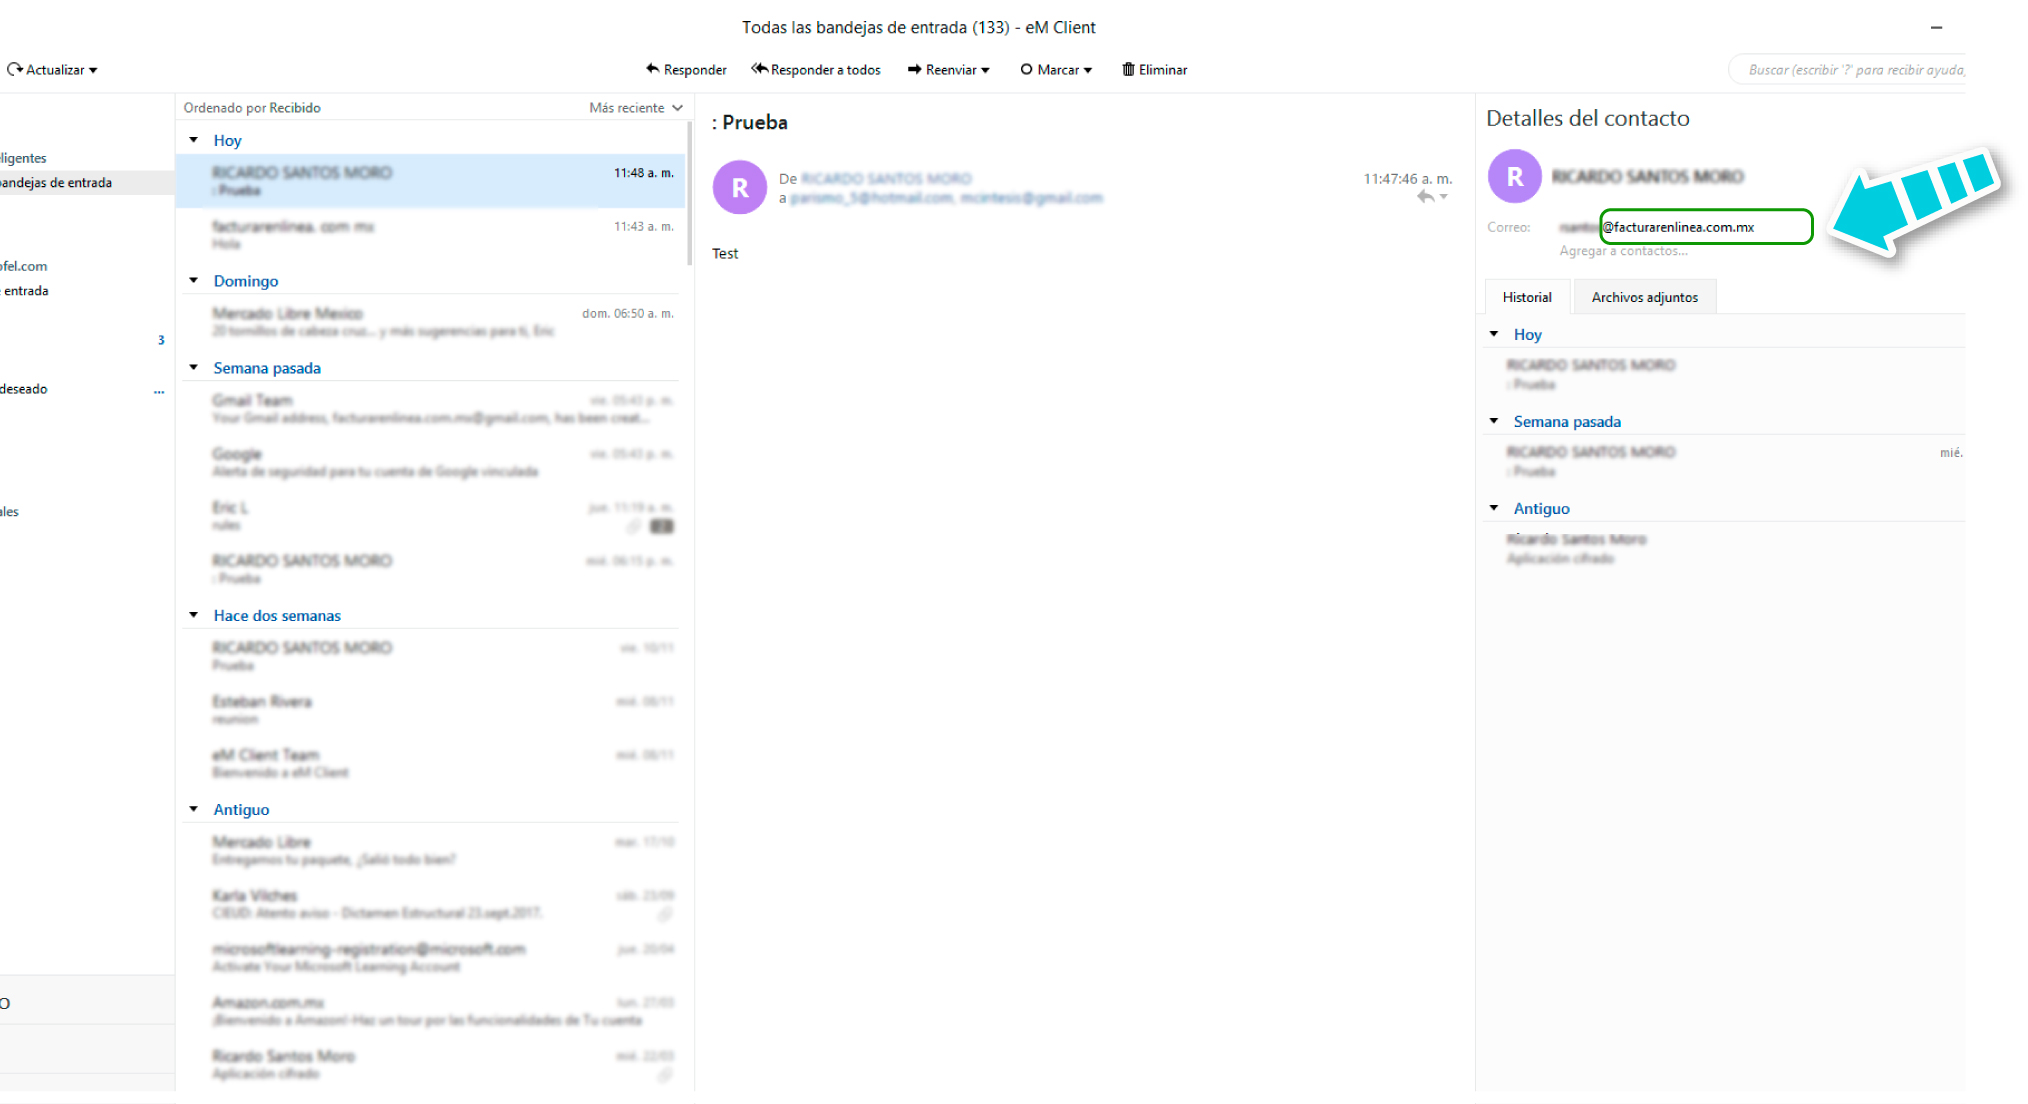2028x1104 pixels.
Task: Open the Google security alert message
Action: (430, 462)
